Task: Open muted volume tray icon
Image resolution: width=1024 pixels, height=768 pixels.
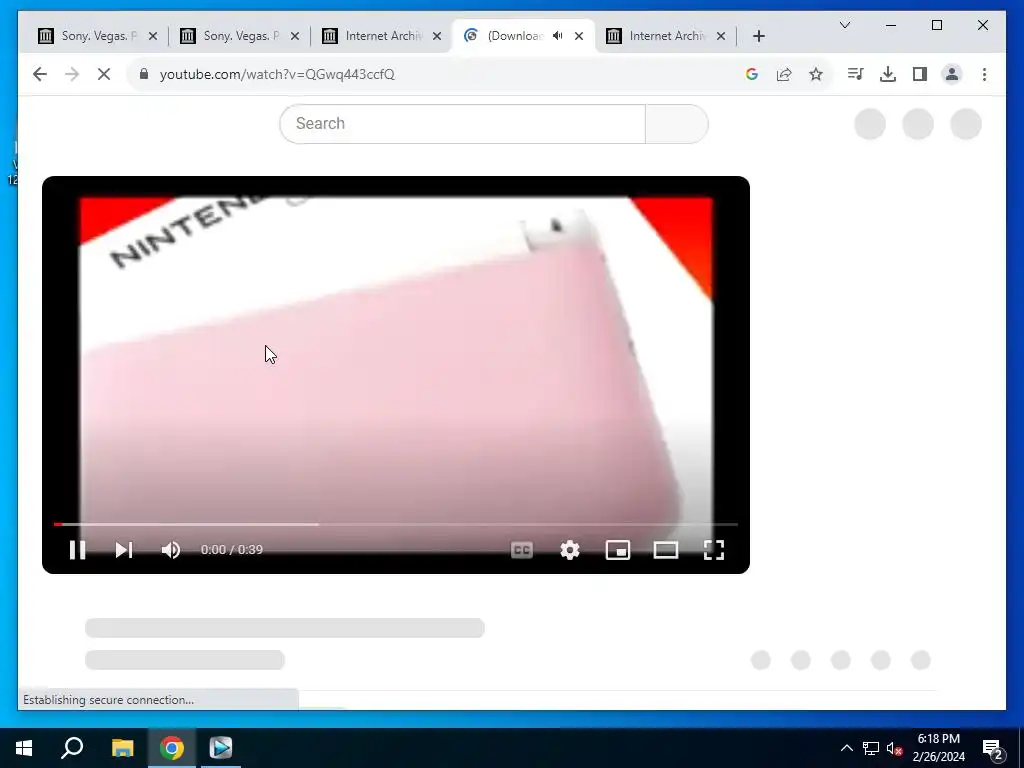Action: tap(895, 748)
